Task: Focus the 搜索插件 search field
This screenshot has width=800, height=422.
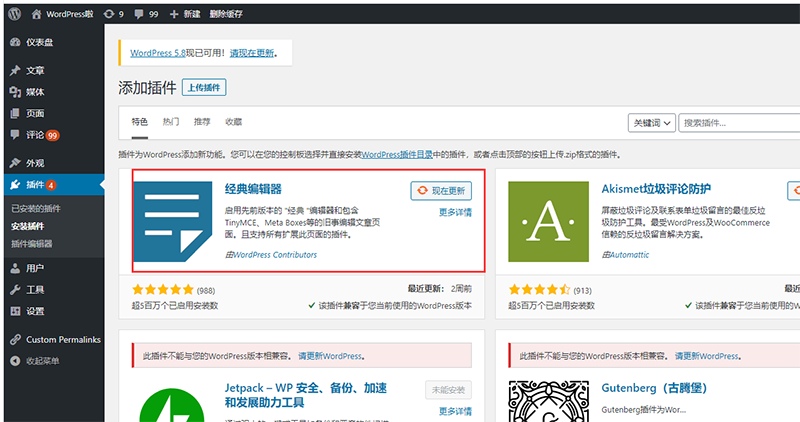Action: [x=739, y=123]
